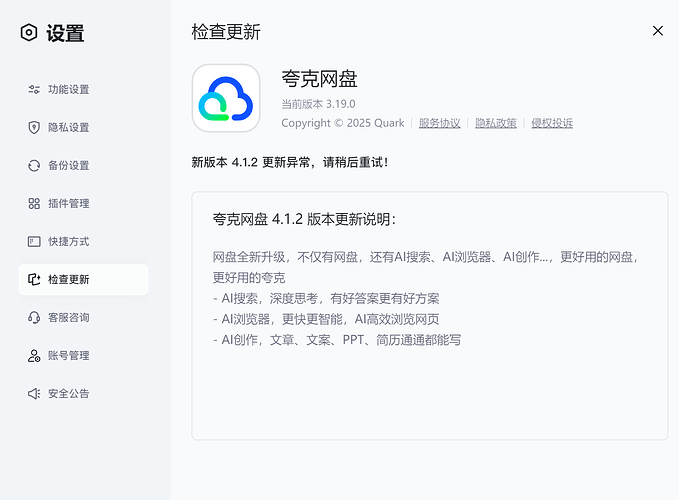Click the 隐私设置 shield icon

34,127
